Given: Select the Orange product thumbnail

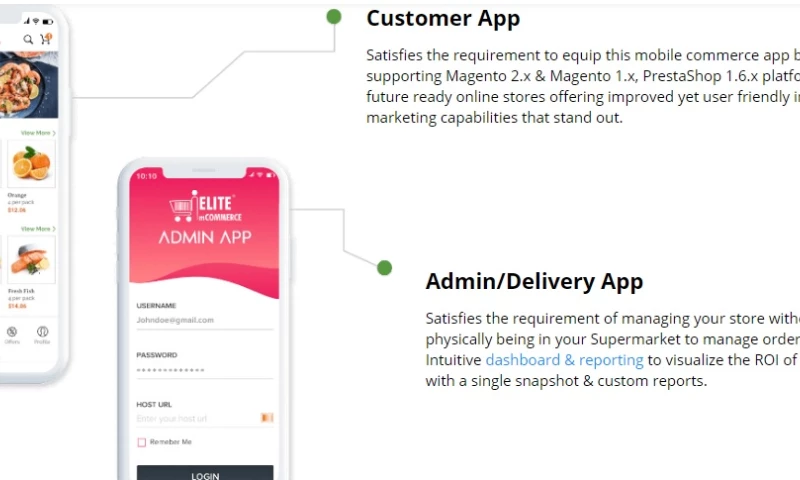Looking at the screenshot, I should (x=31, y=164).
